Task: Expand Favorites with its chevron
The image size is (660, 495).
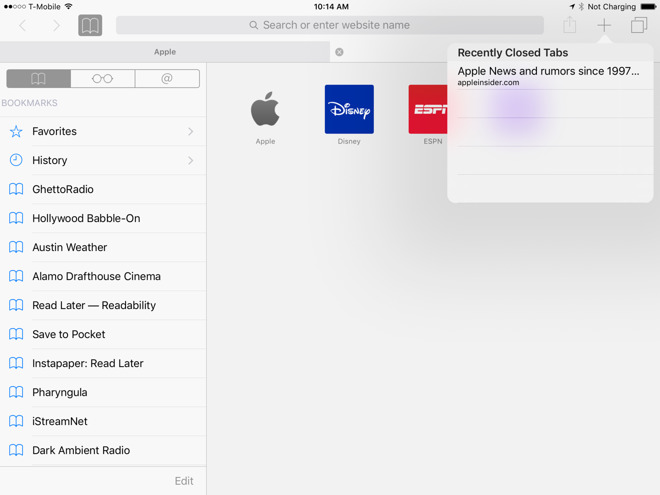Action: click(191, 131)
